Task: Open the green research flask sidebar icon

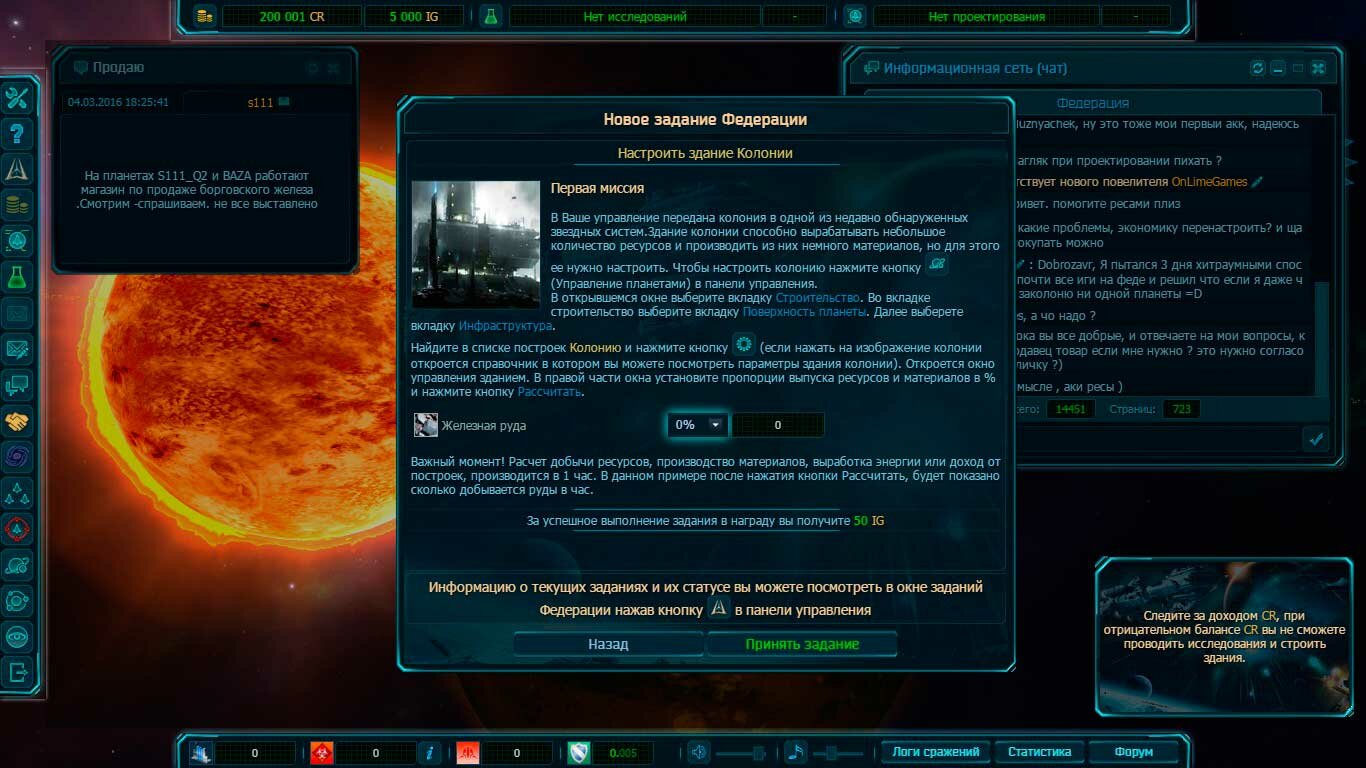Action: (x=19, y=277)
